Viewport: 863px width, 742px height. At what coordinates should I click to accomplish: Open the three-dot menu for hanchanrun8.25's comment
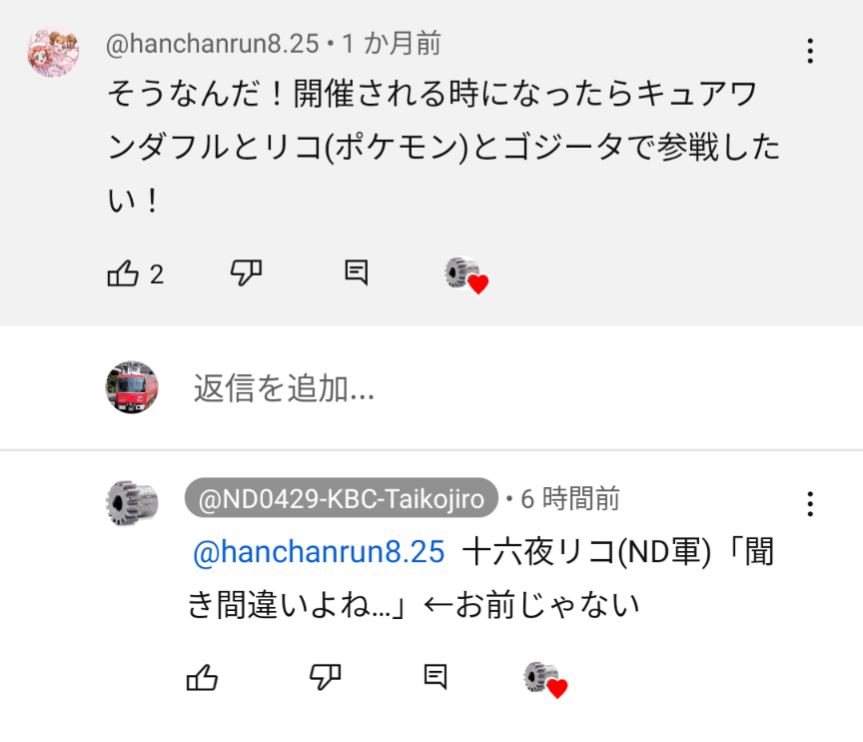[x=810, y=51]
